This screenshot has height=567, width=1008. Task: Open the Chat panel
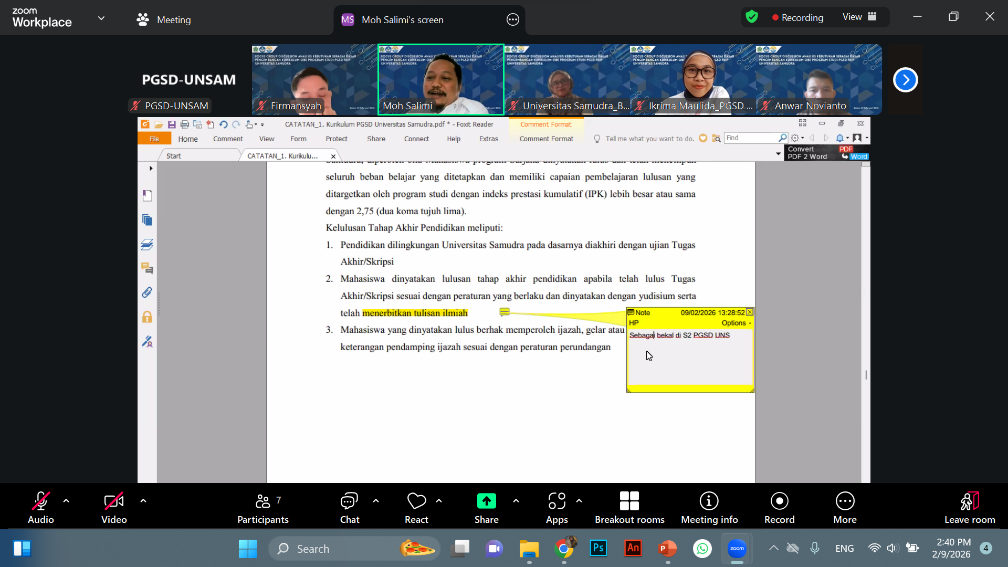[x=349, y=502]
